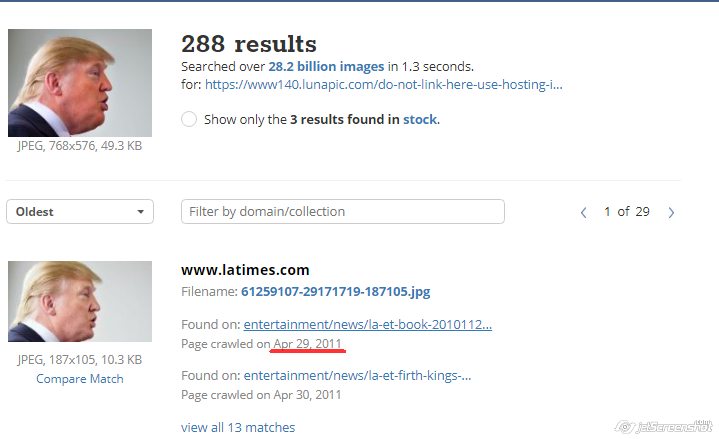This screenshot has height=439, width=719.
Task: Open filename 61259107-29171719-187105.jpg link
Action: 336,292
